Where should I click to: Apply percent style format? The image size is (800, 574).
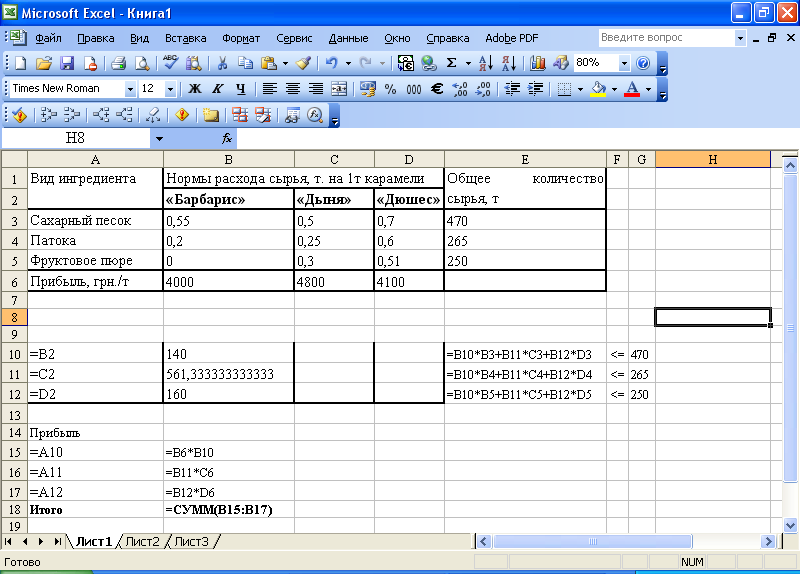390,89
